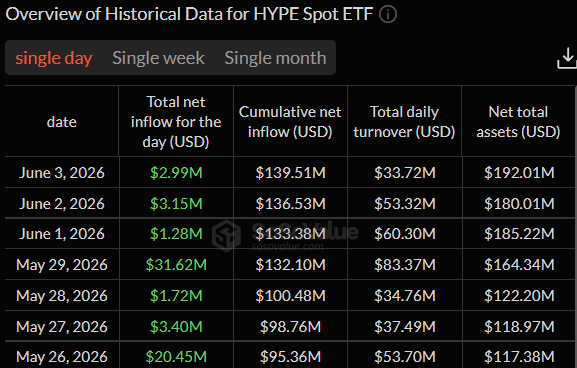Select the June 1, 2026 date cell
The height and width of the screenshot is (368, 577).
click(x=62, y=234)
